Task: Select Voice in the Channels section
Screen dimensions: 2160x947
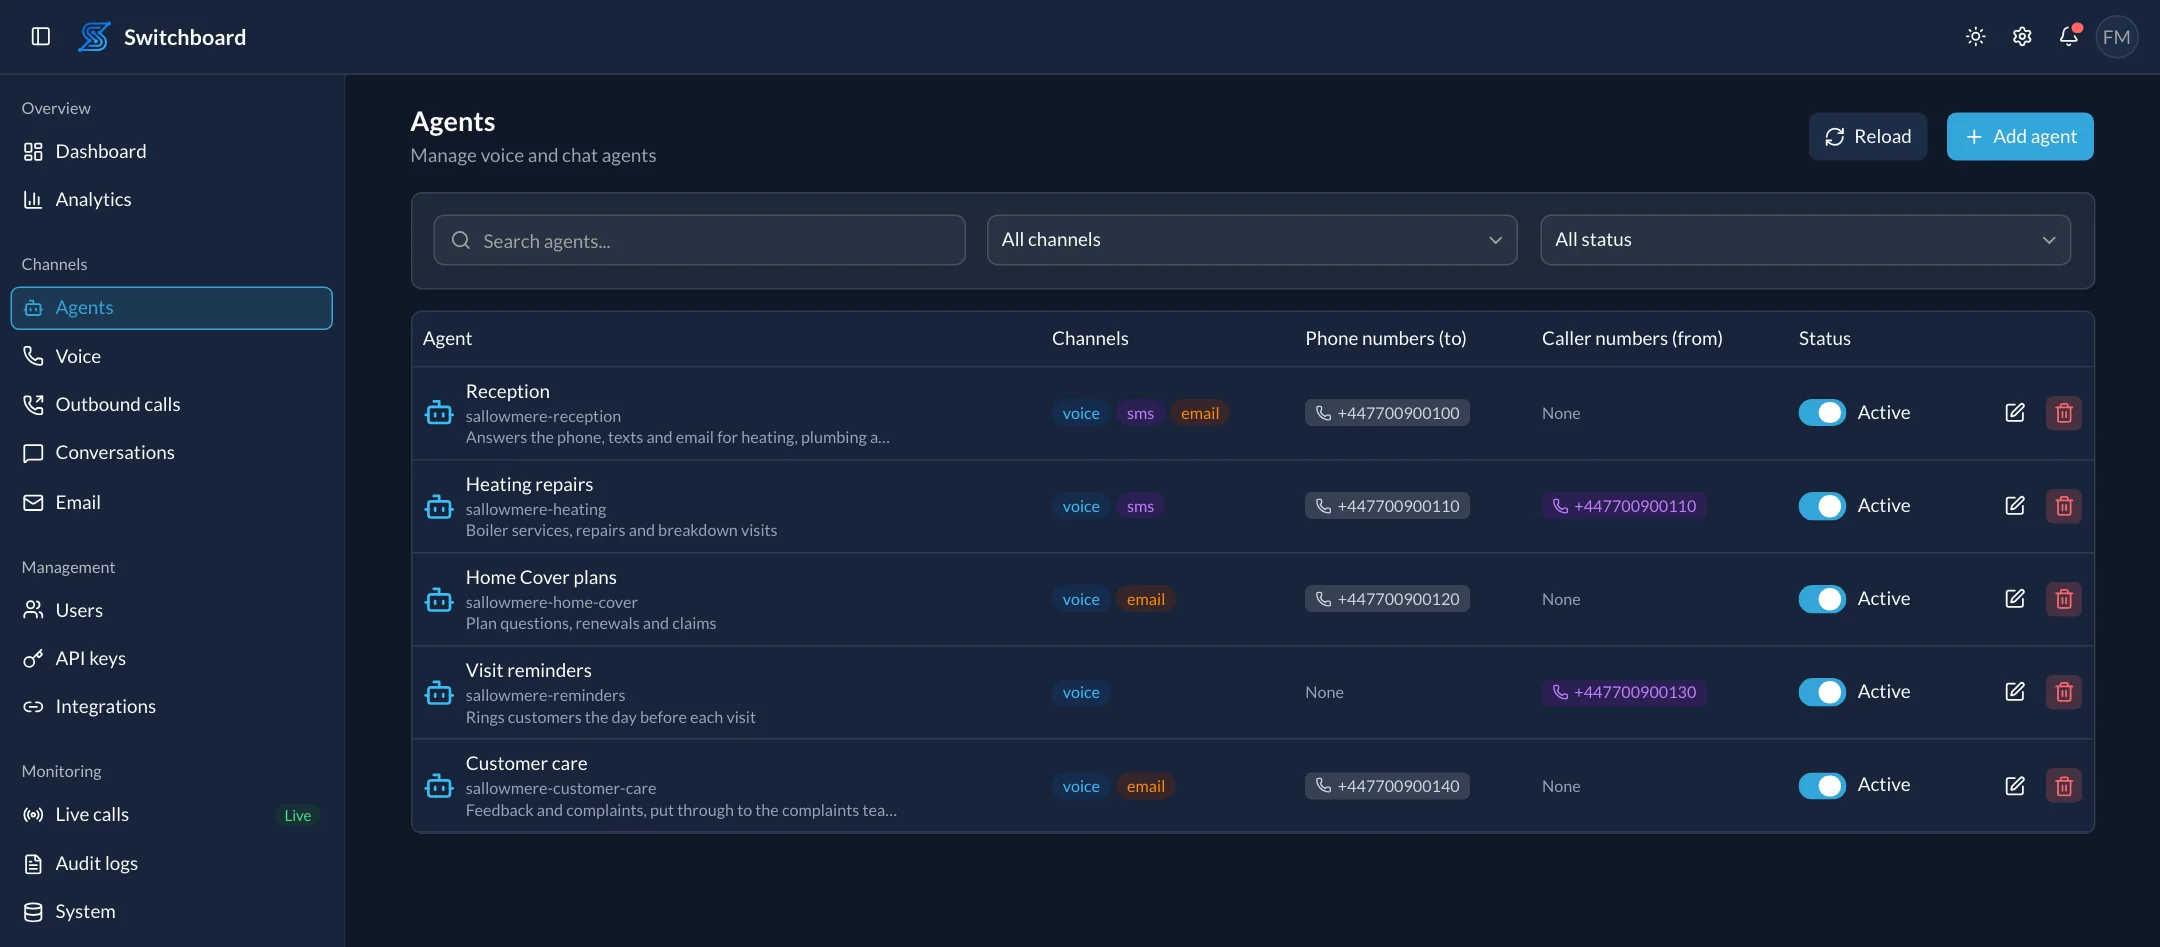Action: tap(172, 357)
